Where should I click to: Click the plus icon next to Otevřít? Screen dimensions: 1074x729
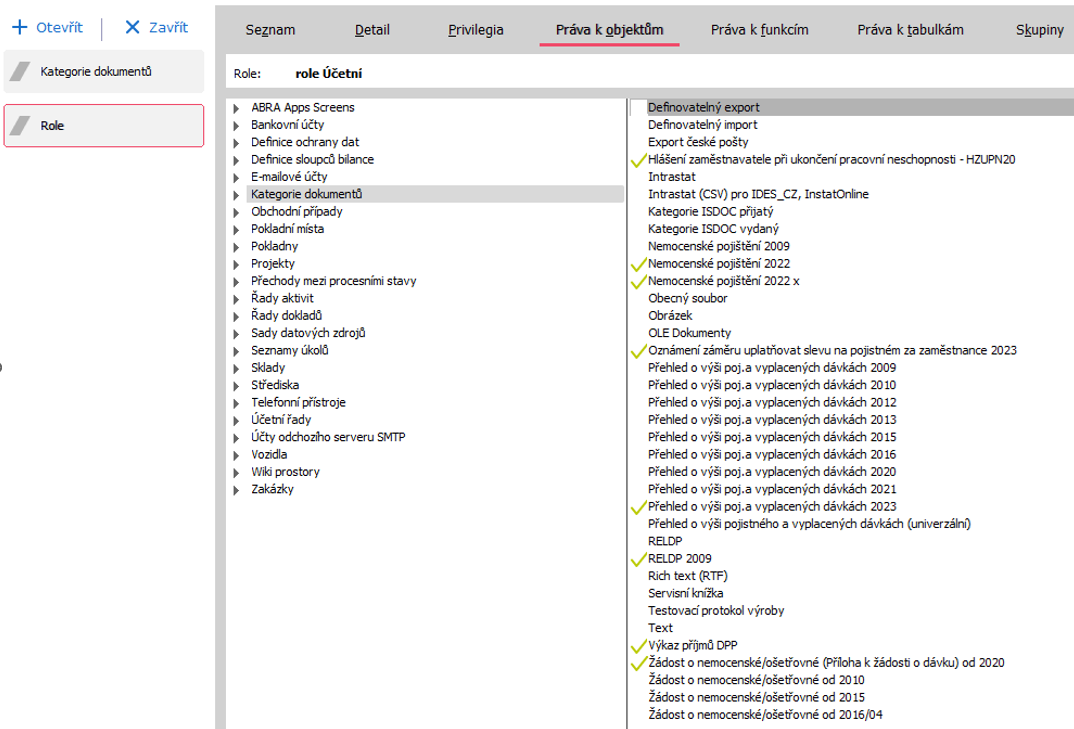click(x=18, y=28)
